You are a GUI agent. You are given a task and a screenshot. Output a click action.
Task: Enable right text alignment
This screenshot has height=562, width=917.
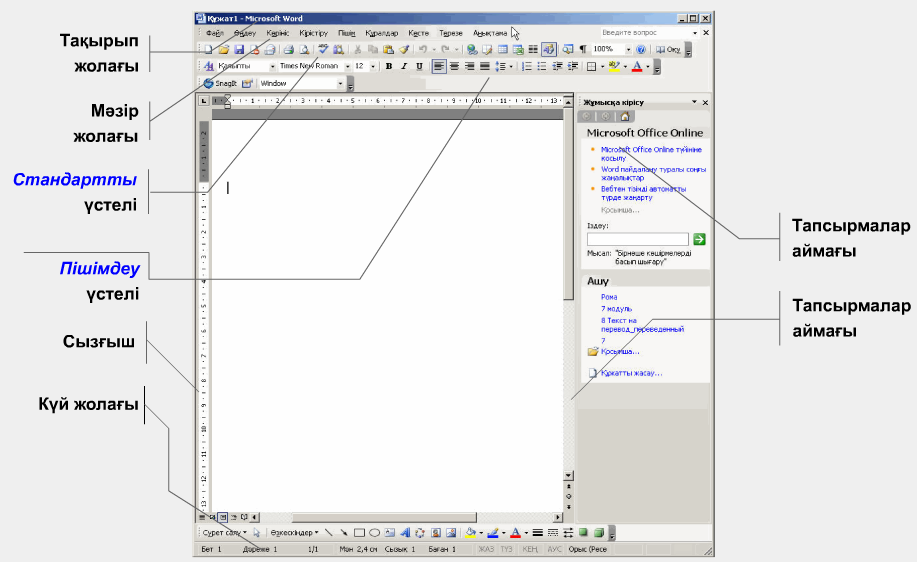(470, 66)
